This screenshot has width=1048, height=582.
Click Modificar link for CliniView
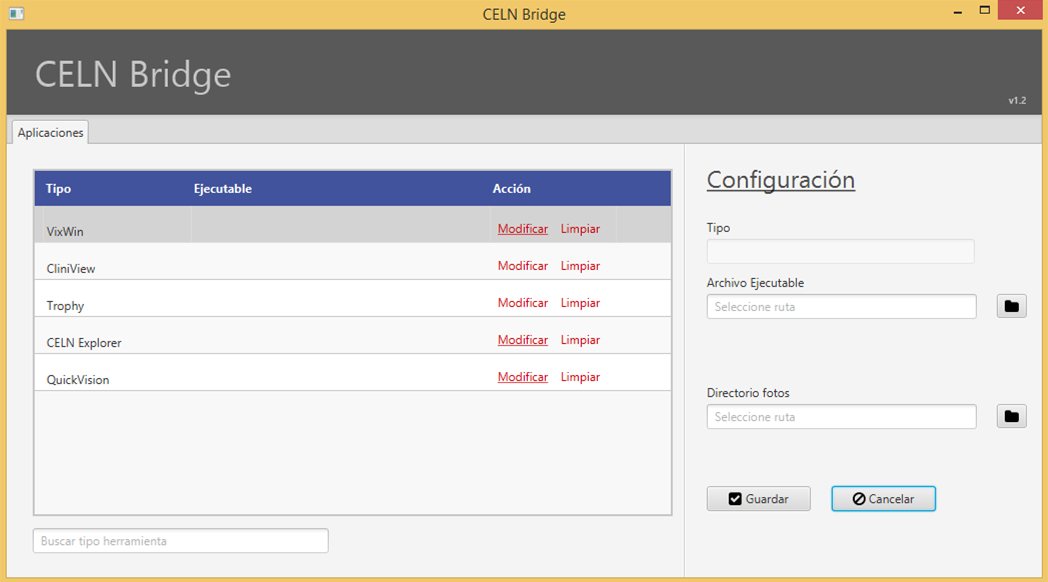point(523,265)
